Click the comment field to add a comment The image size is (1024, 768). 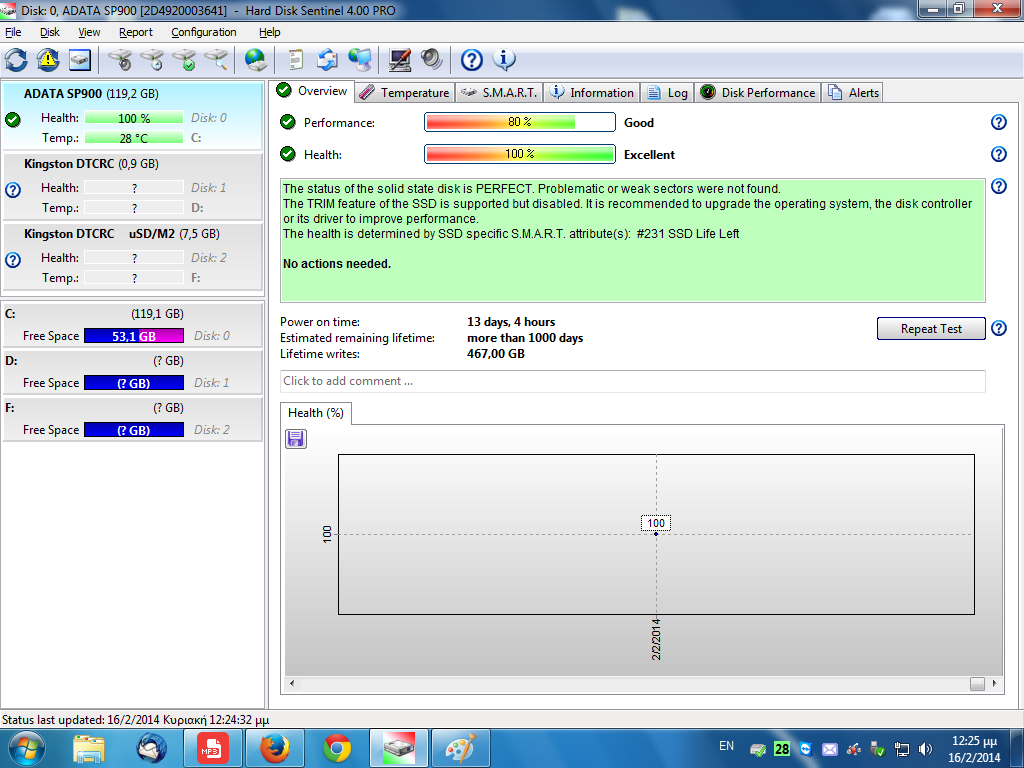pos(632,381)
